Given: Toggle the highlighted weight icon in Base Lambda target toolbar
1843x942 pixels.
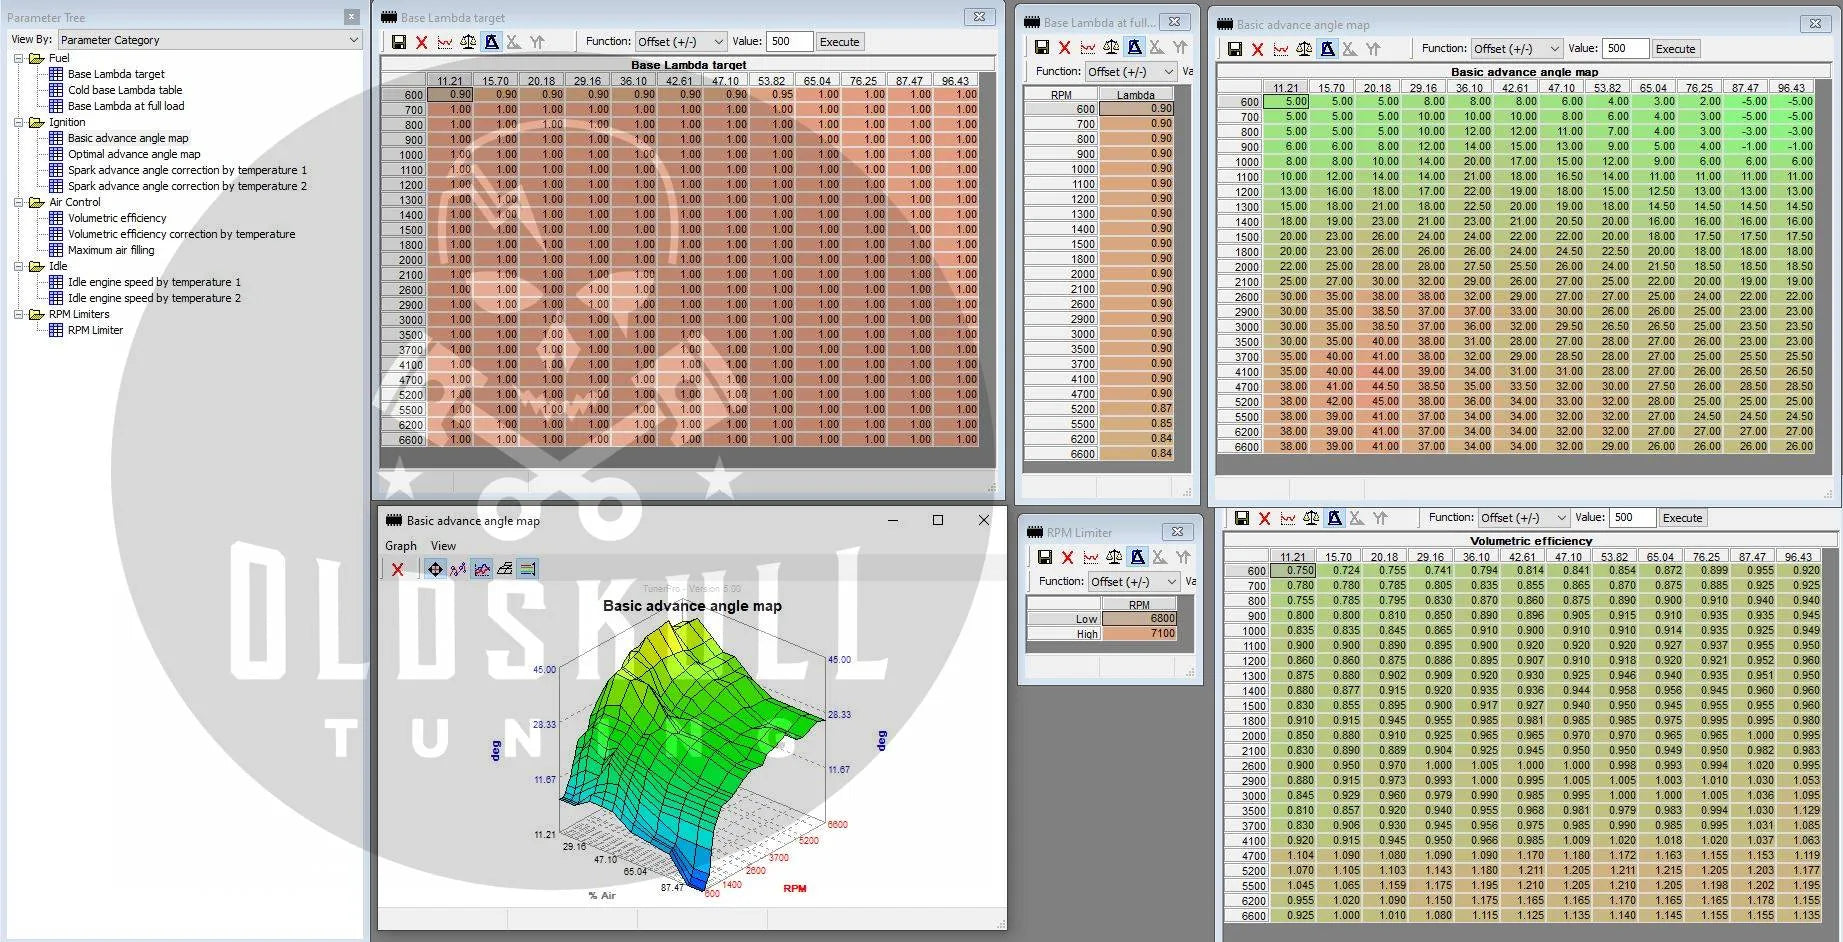Looking at the screenshot, I should pos(491,42).
